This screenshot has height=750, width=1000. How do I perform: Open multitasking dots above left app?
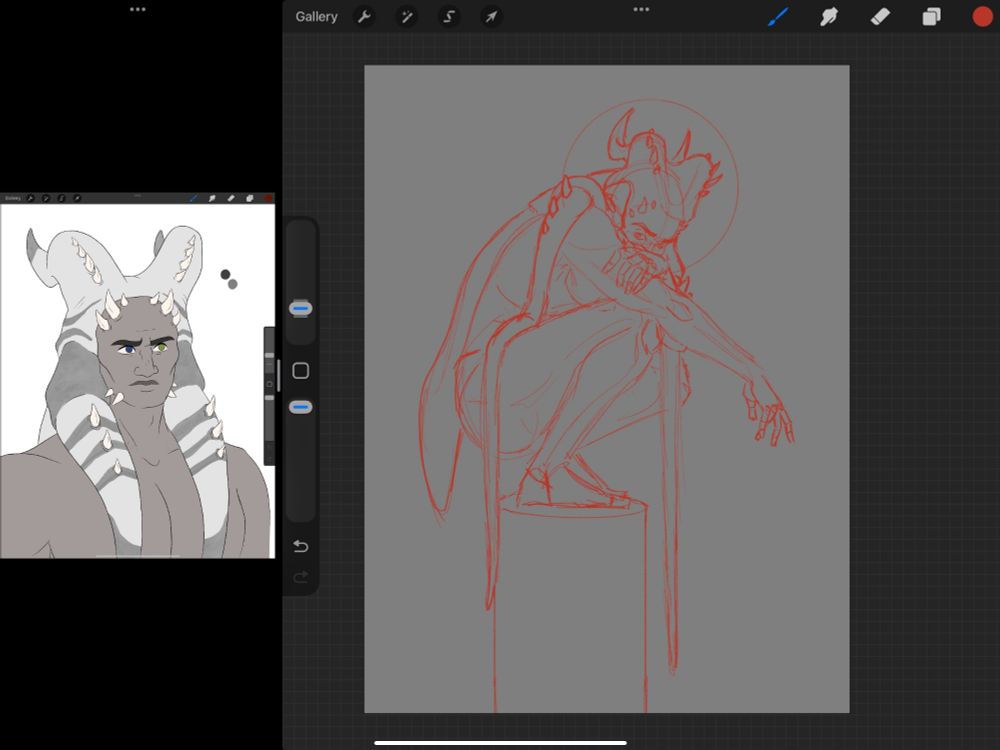[x=138, y=9]
